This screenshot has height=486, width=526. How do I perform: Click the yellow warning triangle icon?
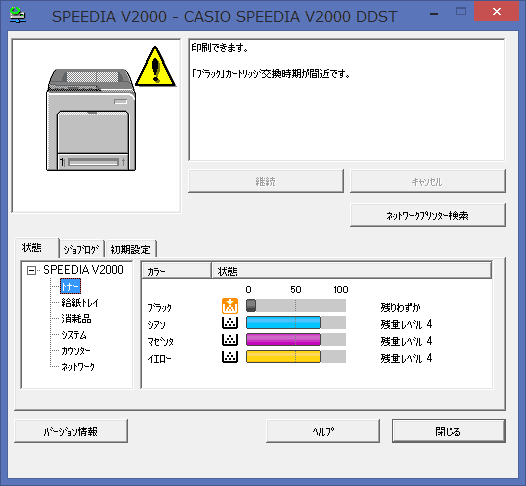coord(155,67)
